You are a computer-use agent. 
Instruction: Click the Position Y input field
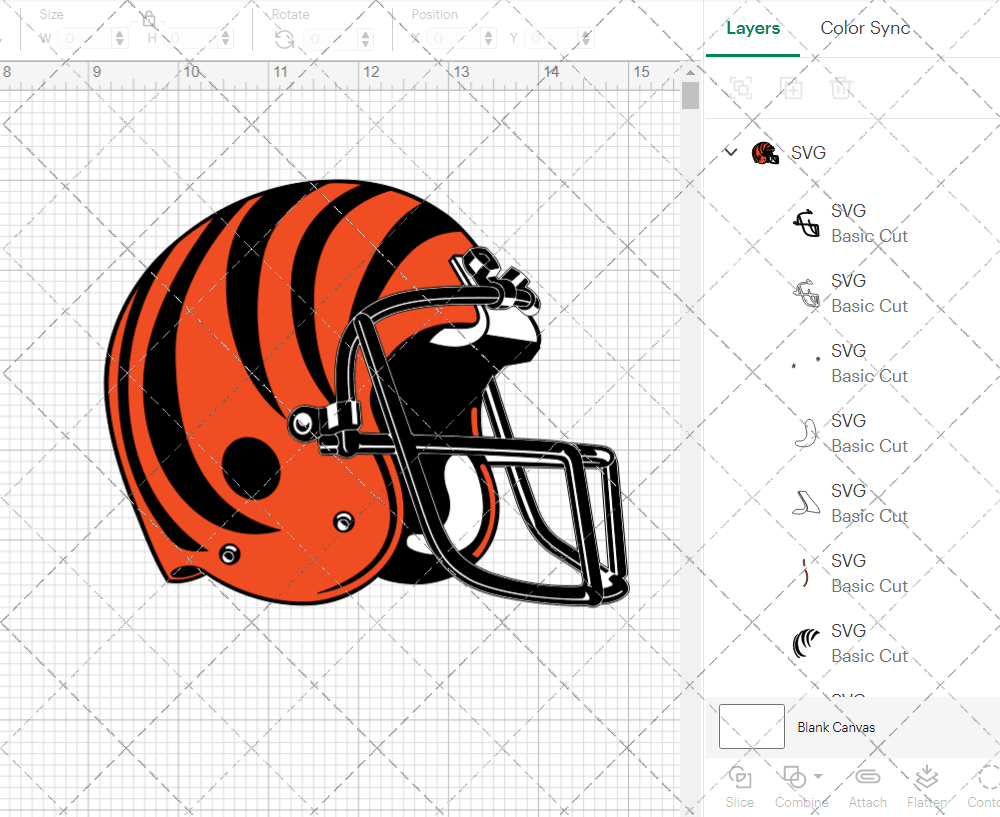(552, 38)
